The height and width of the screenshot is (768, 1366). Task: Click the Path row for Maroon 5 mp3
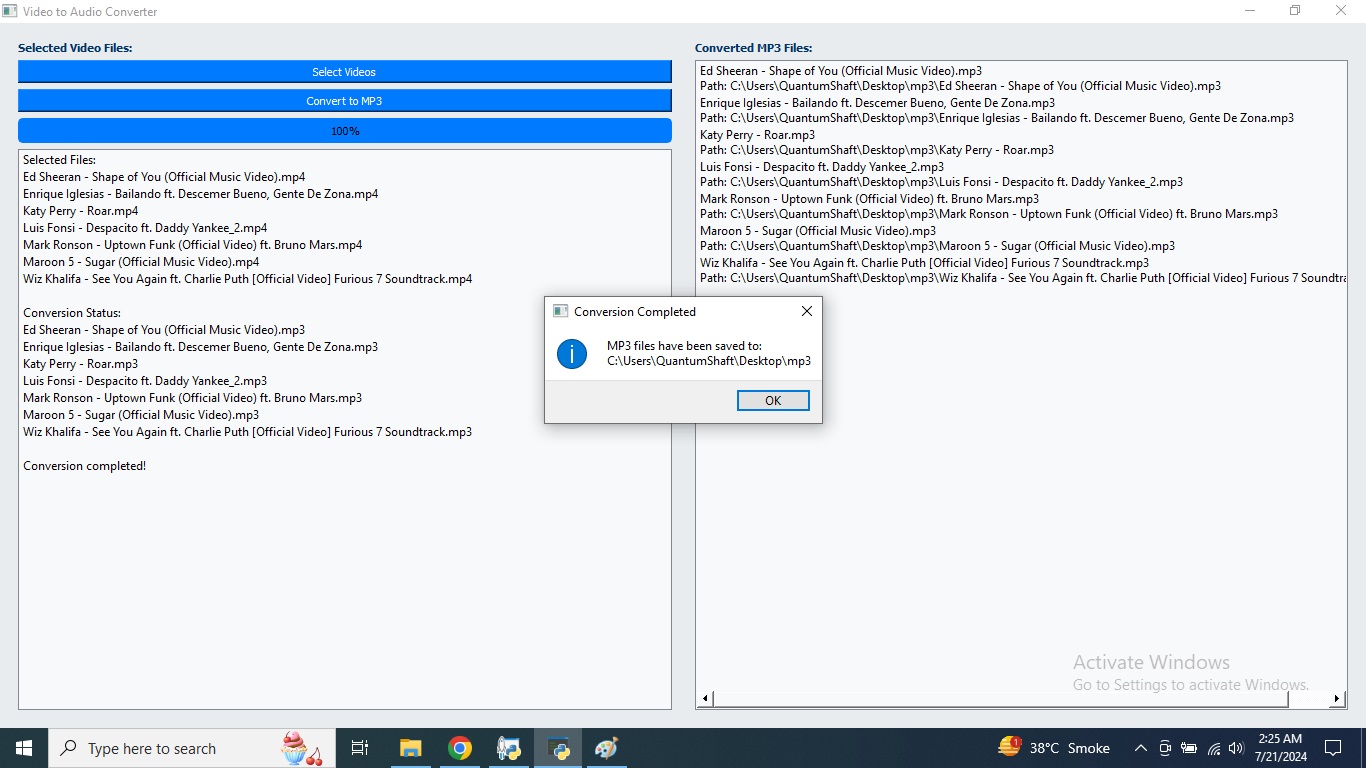pyautogui.click(x=937, y=246)
